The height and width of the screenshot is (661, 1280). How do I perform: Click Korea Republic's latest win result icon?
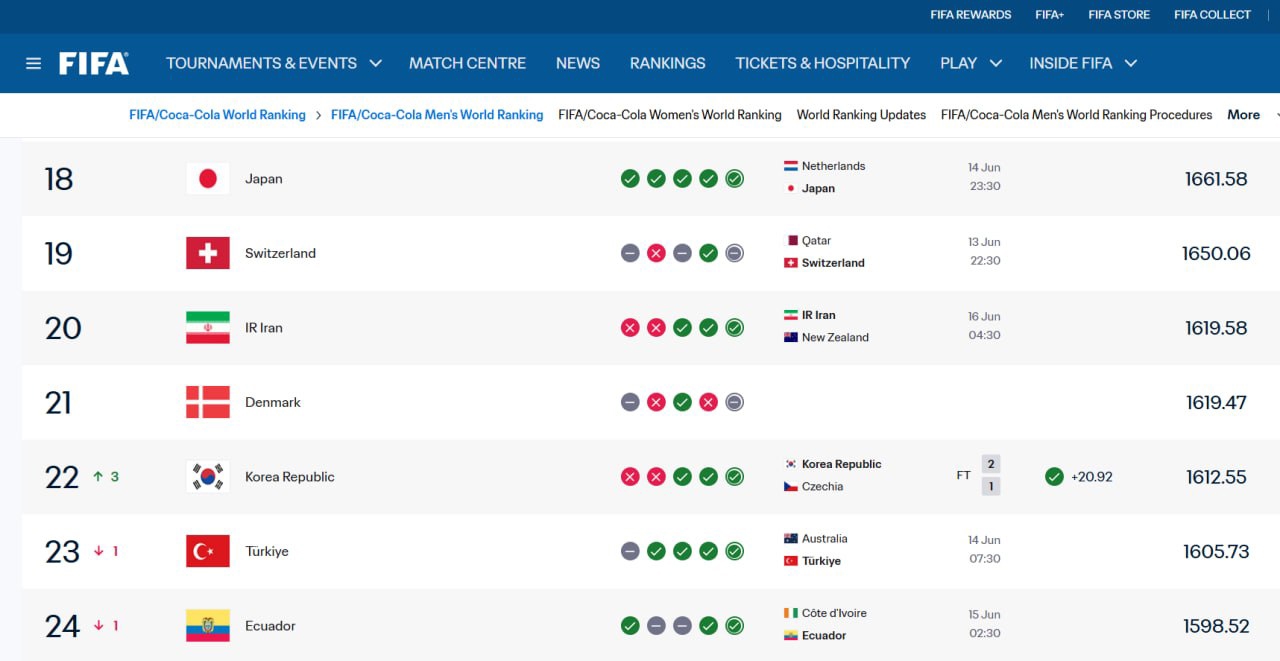[x=734, y=477]
